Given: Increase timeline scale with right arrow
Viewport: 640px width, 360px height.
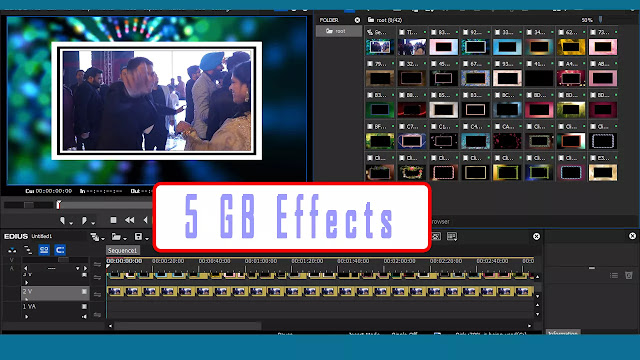Looking at the screenshot, I should (85, 269).
